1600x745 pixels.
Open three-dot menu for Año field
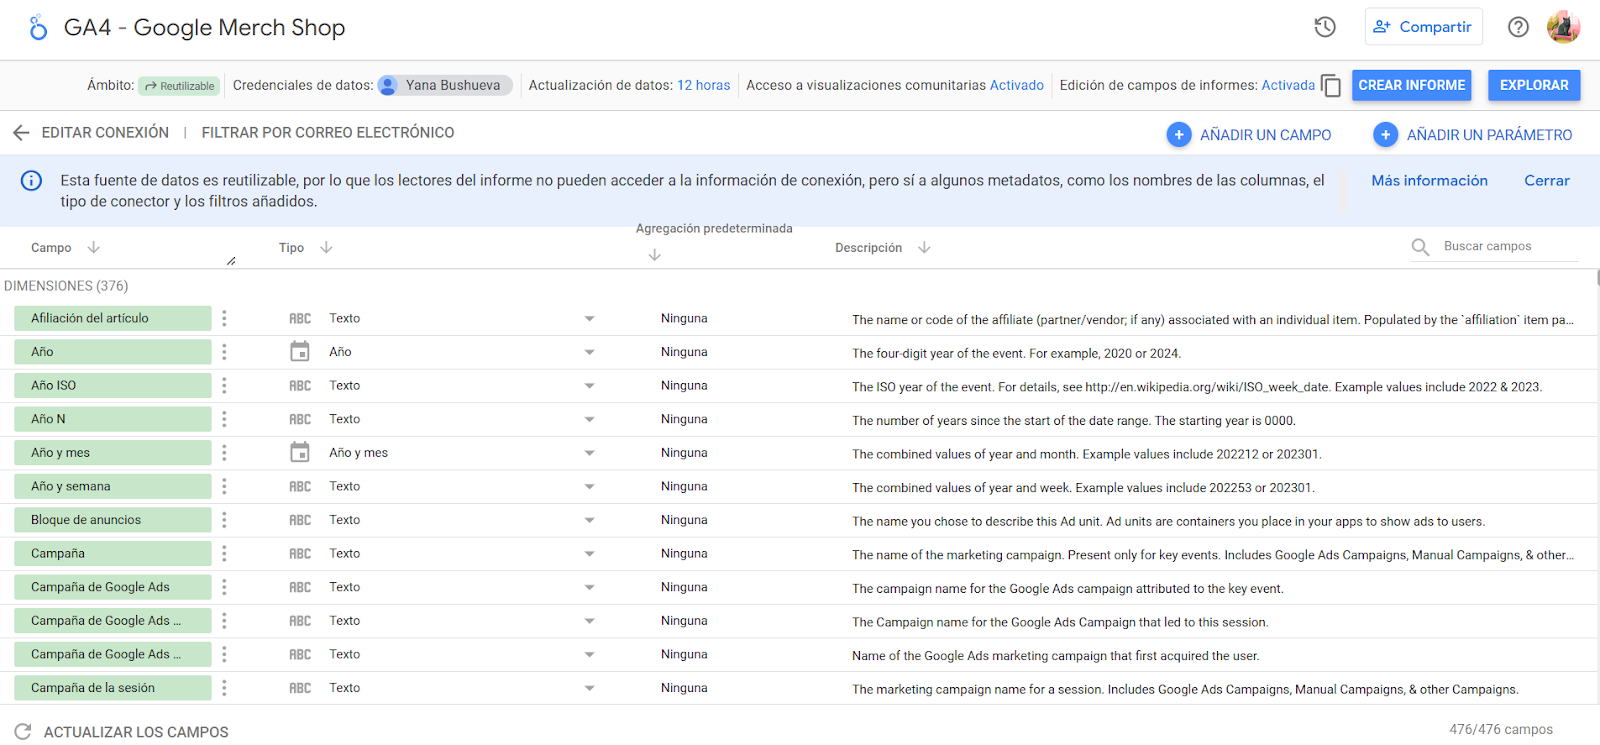coord(224,352)
